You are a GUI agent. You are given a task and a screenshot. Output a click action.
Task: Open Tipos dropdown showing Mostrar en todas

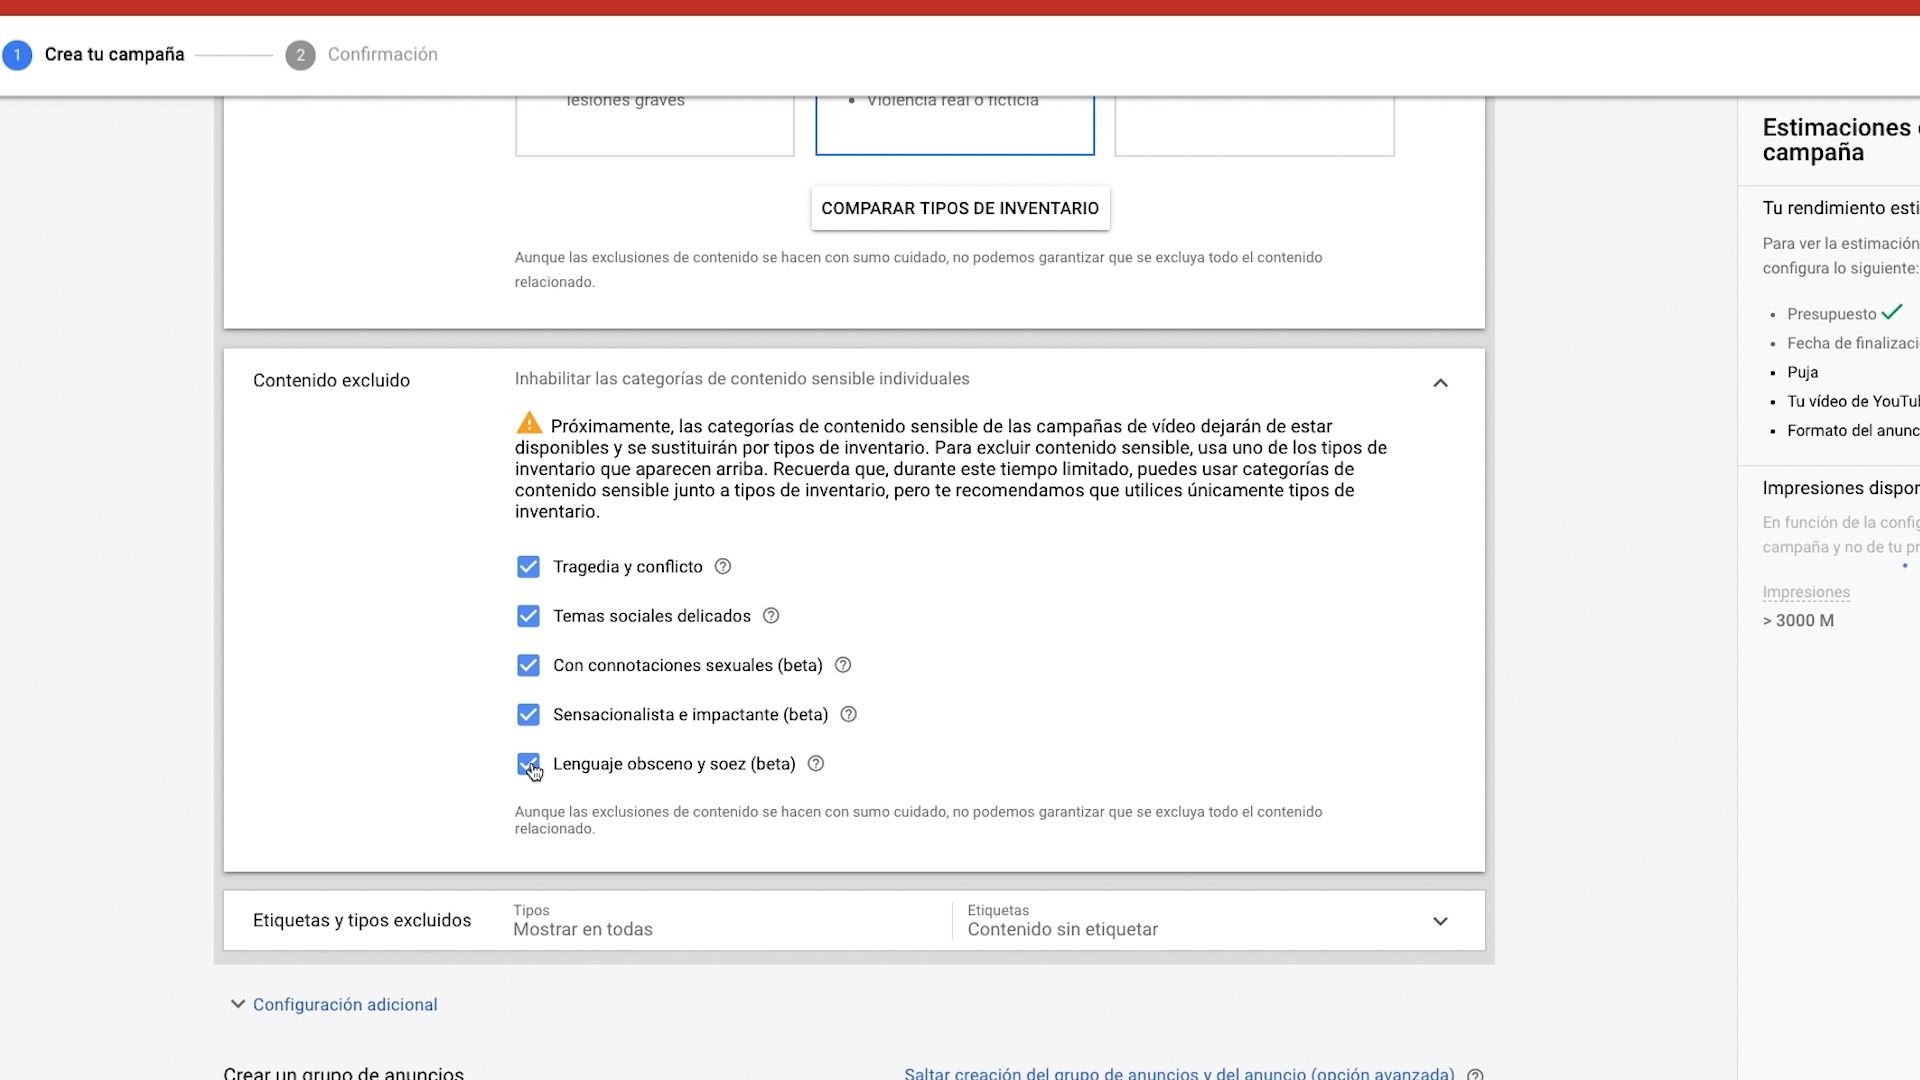coord(730,920)
